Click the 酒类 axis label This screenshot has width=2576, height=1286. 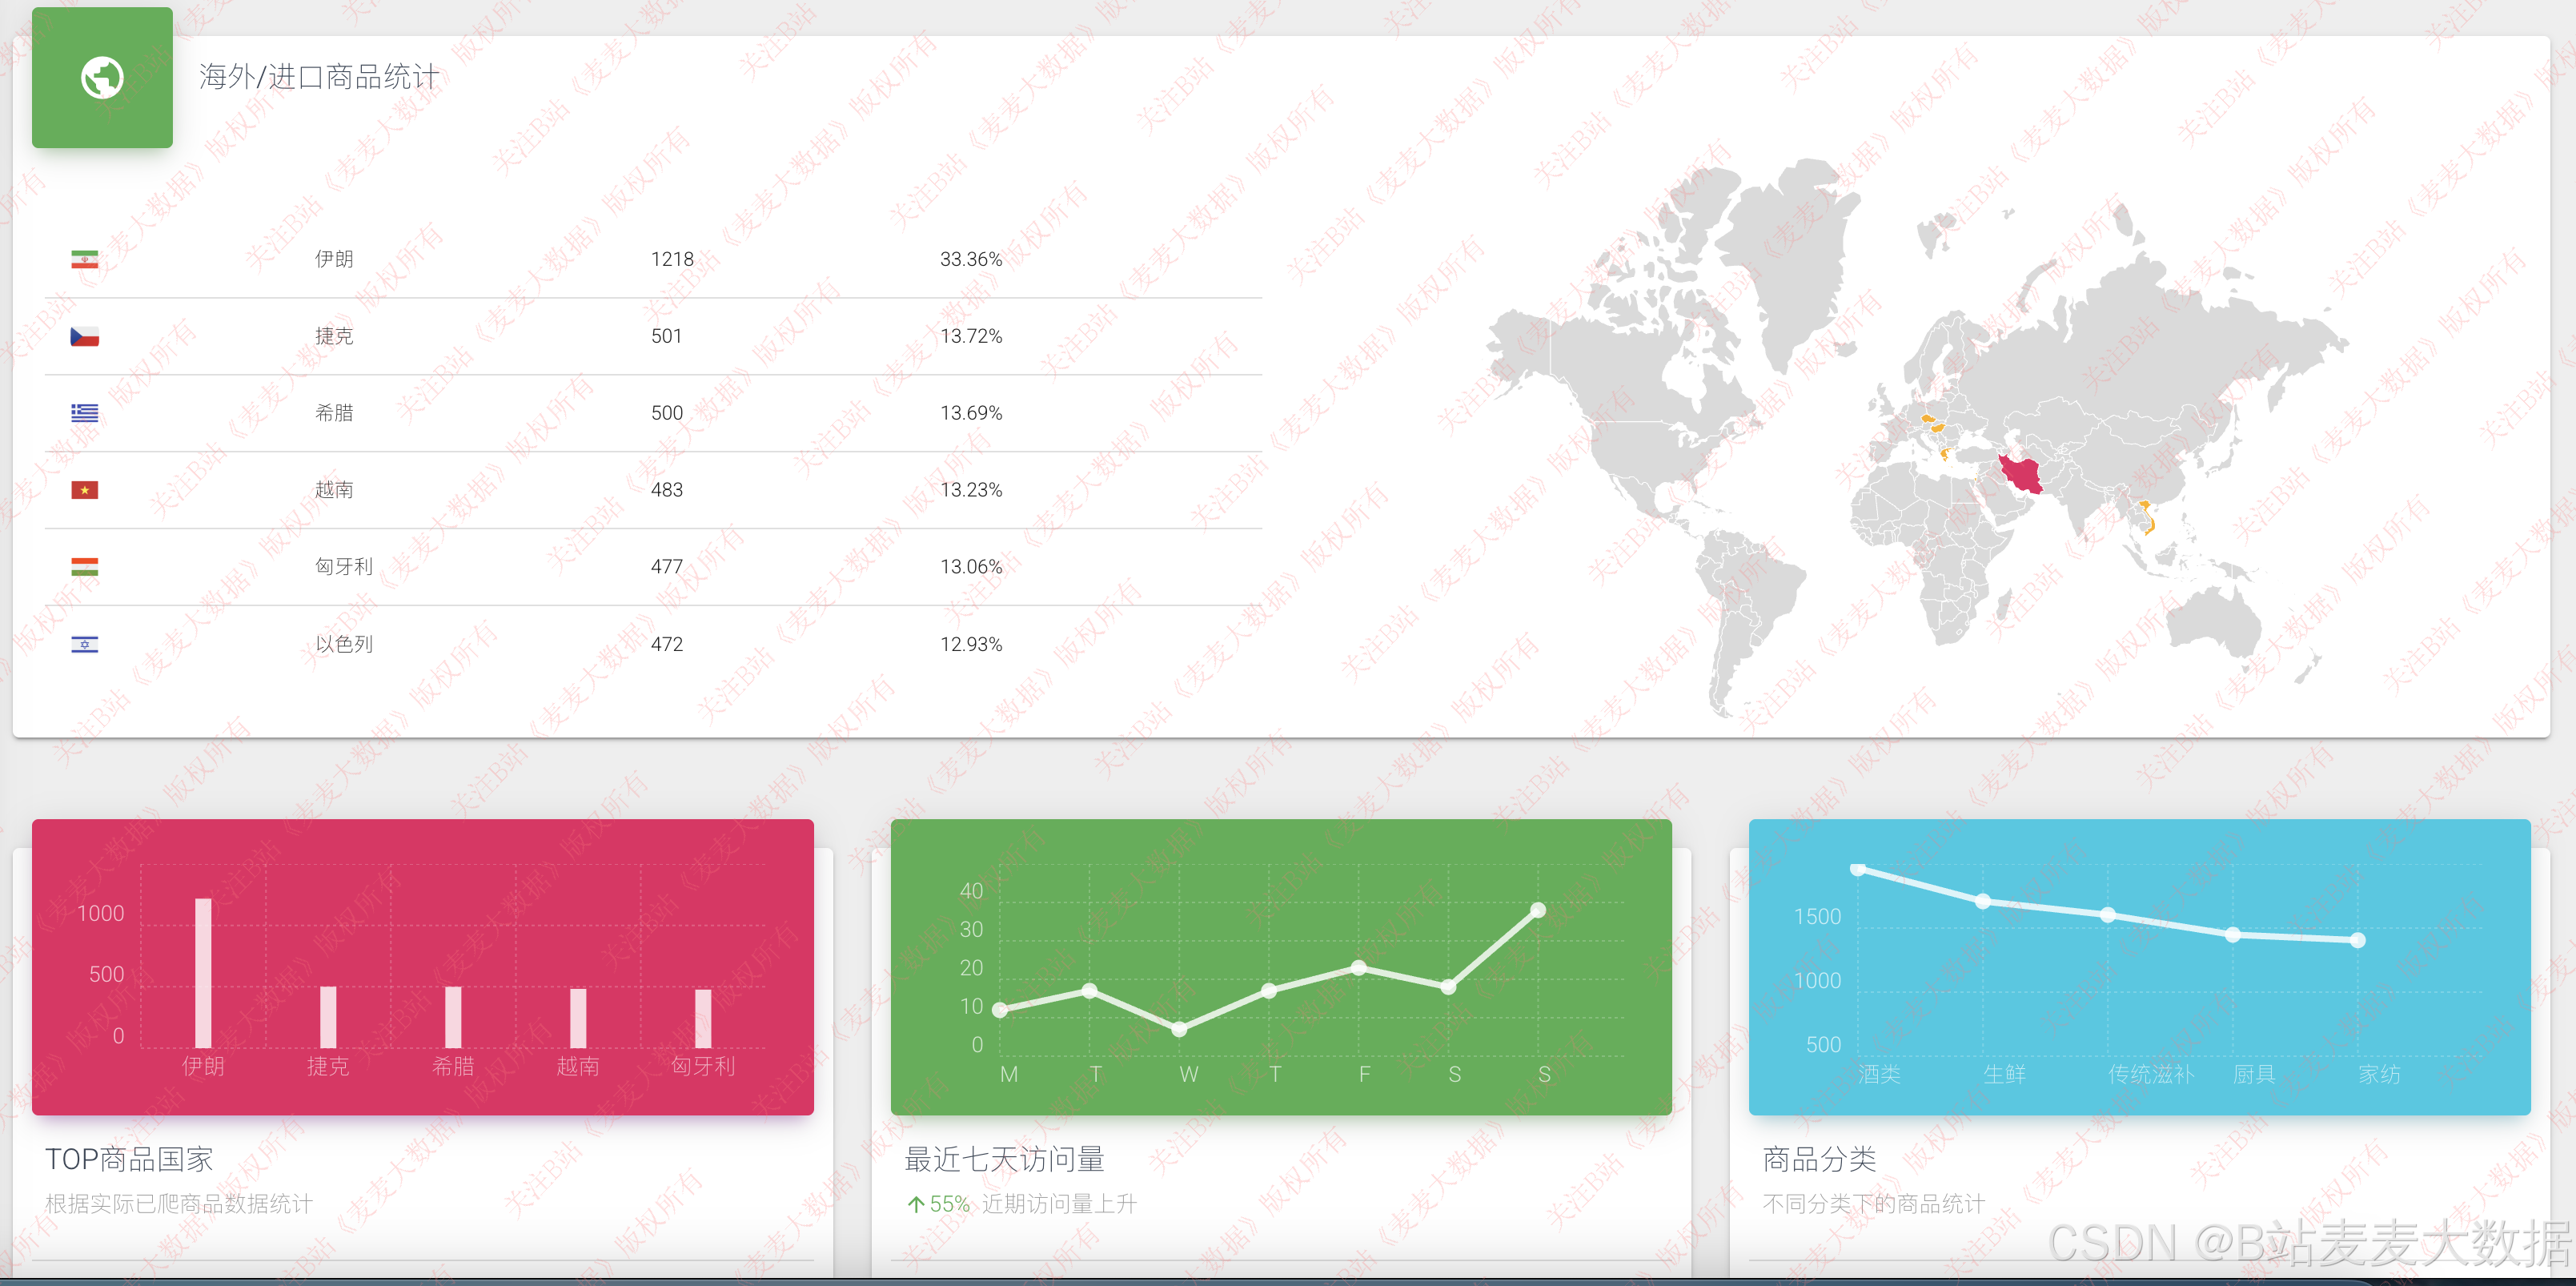pos(1879,1074)
